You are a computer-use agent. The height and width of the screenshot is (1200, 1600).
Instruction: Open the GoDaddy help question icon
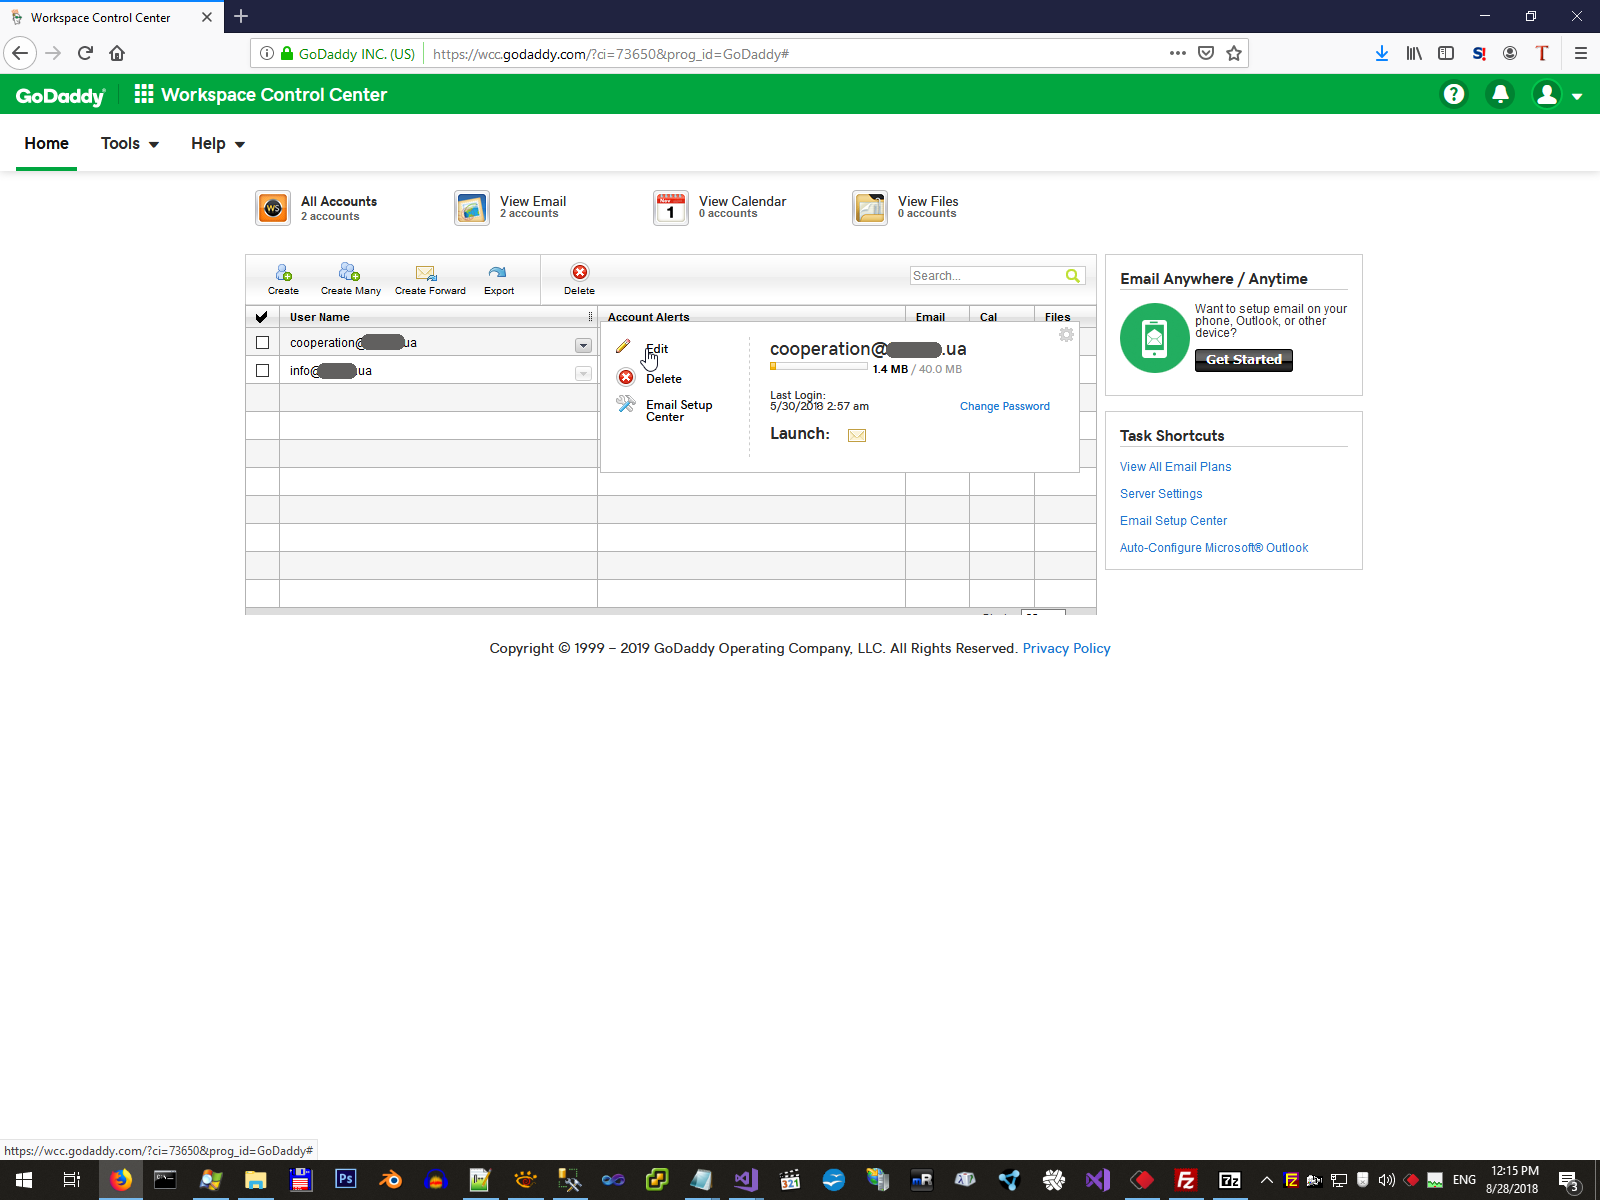[x=1454, y=94]
